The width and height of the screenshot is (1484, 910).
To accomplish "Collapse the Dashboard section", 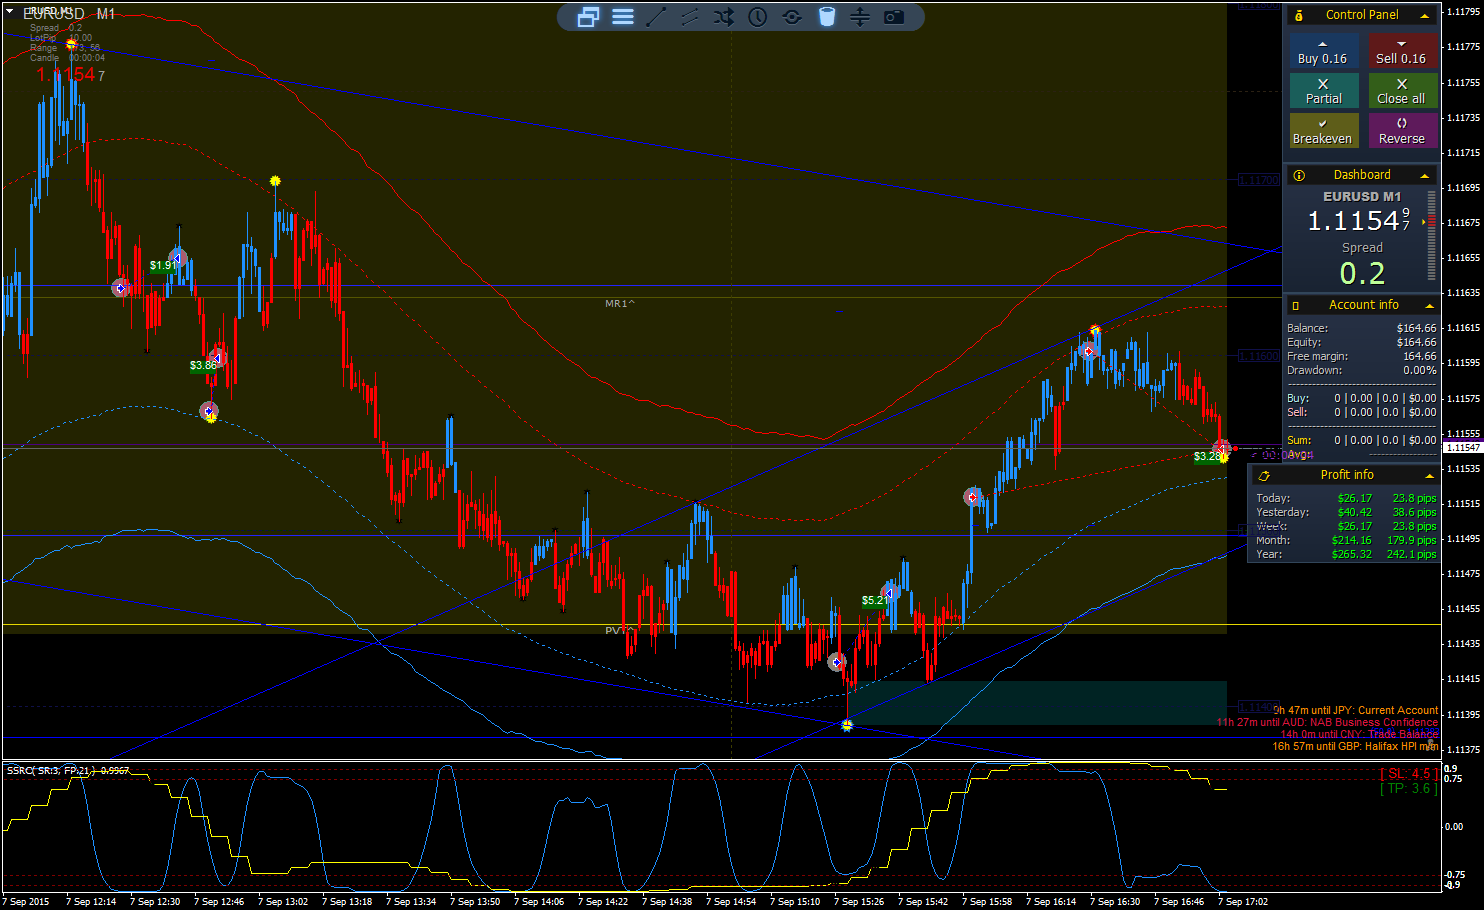I will point(1424,175).
